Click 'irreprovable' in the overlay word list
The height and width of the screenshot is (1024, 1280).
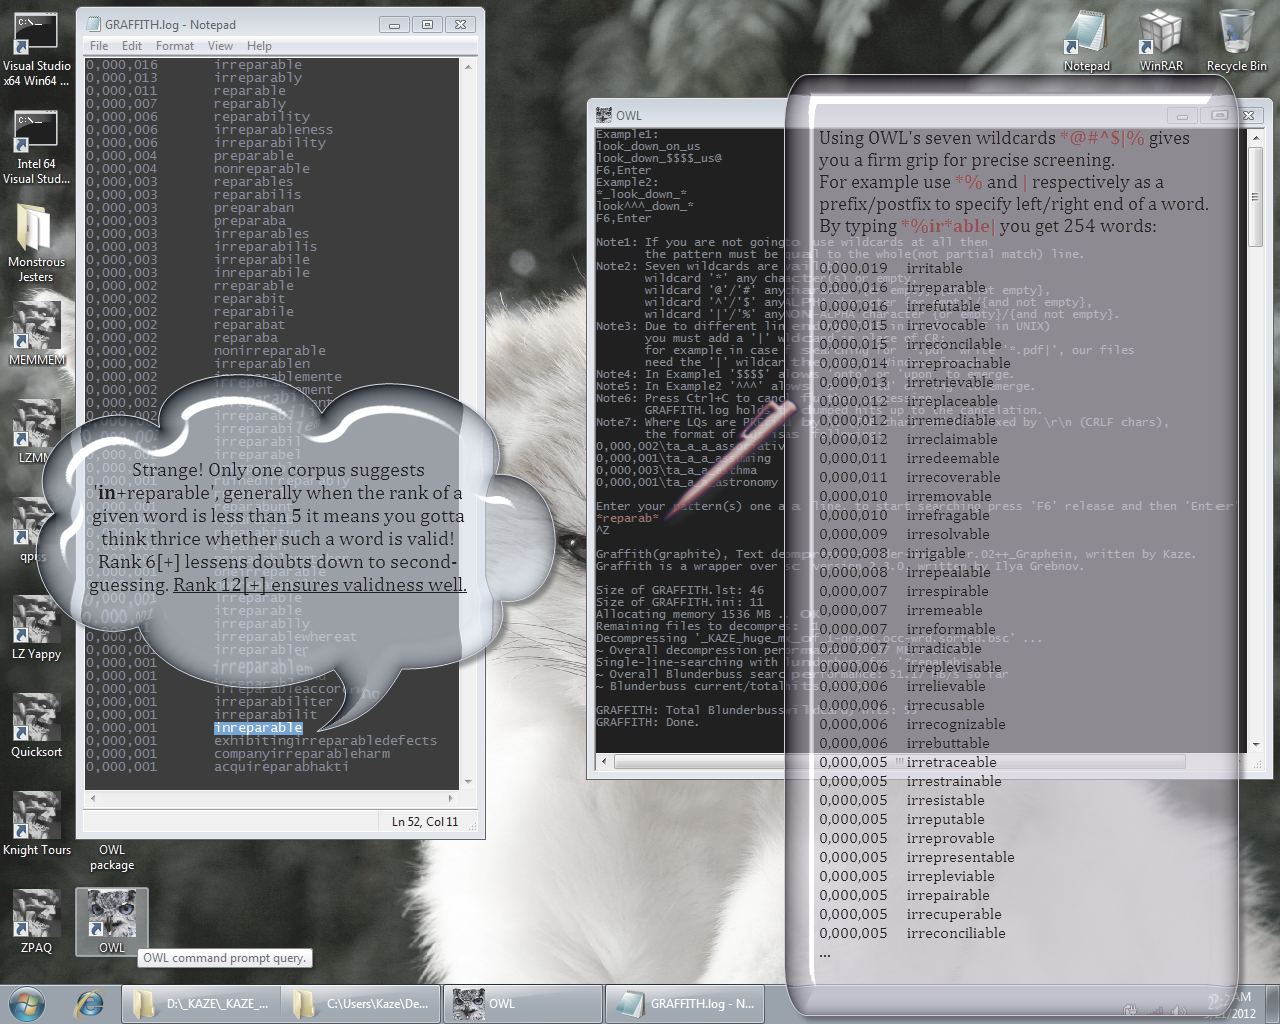coord(950,838)
